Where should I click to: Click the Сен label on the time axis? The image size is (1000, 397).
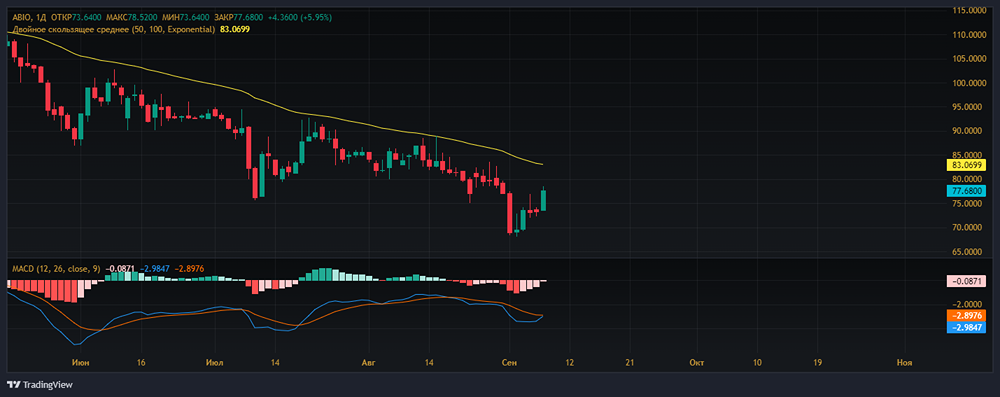click(x=509, y=362)
